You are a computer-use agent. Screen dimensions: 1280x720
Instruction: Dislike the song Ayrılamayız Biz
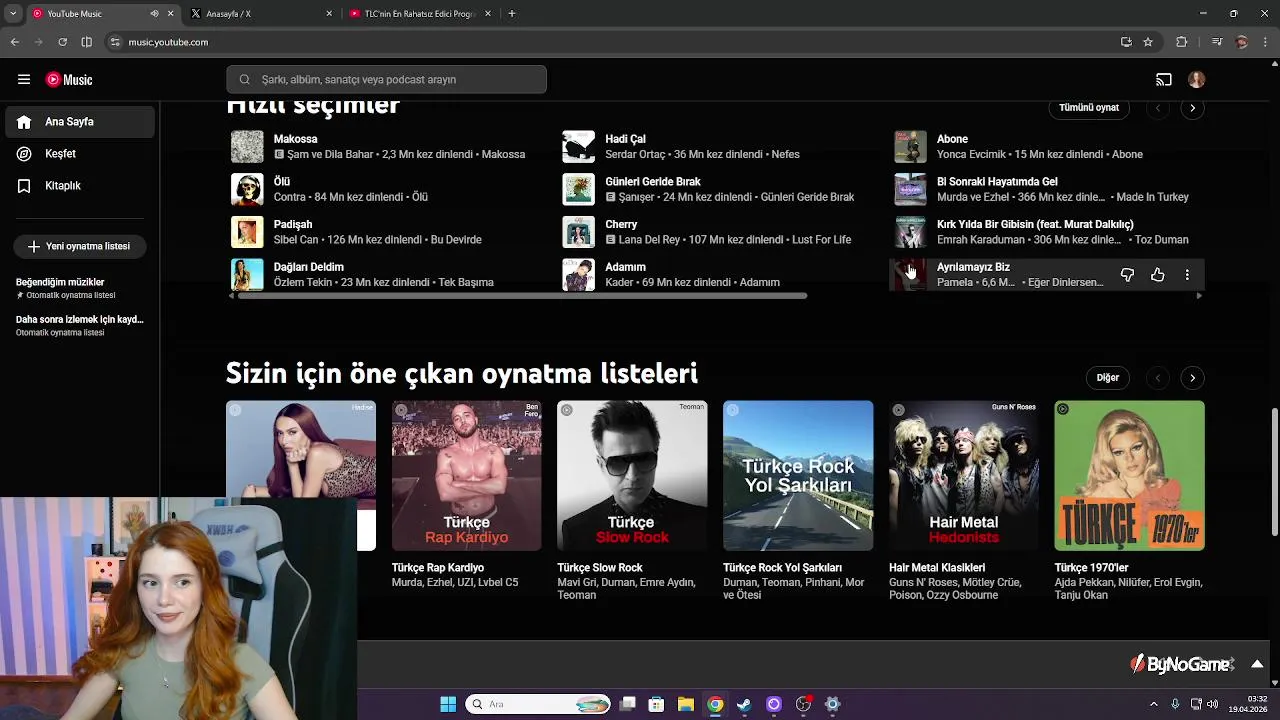(1127, 275)
